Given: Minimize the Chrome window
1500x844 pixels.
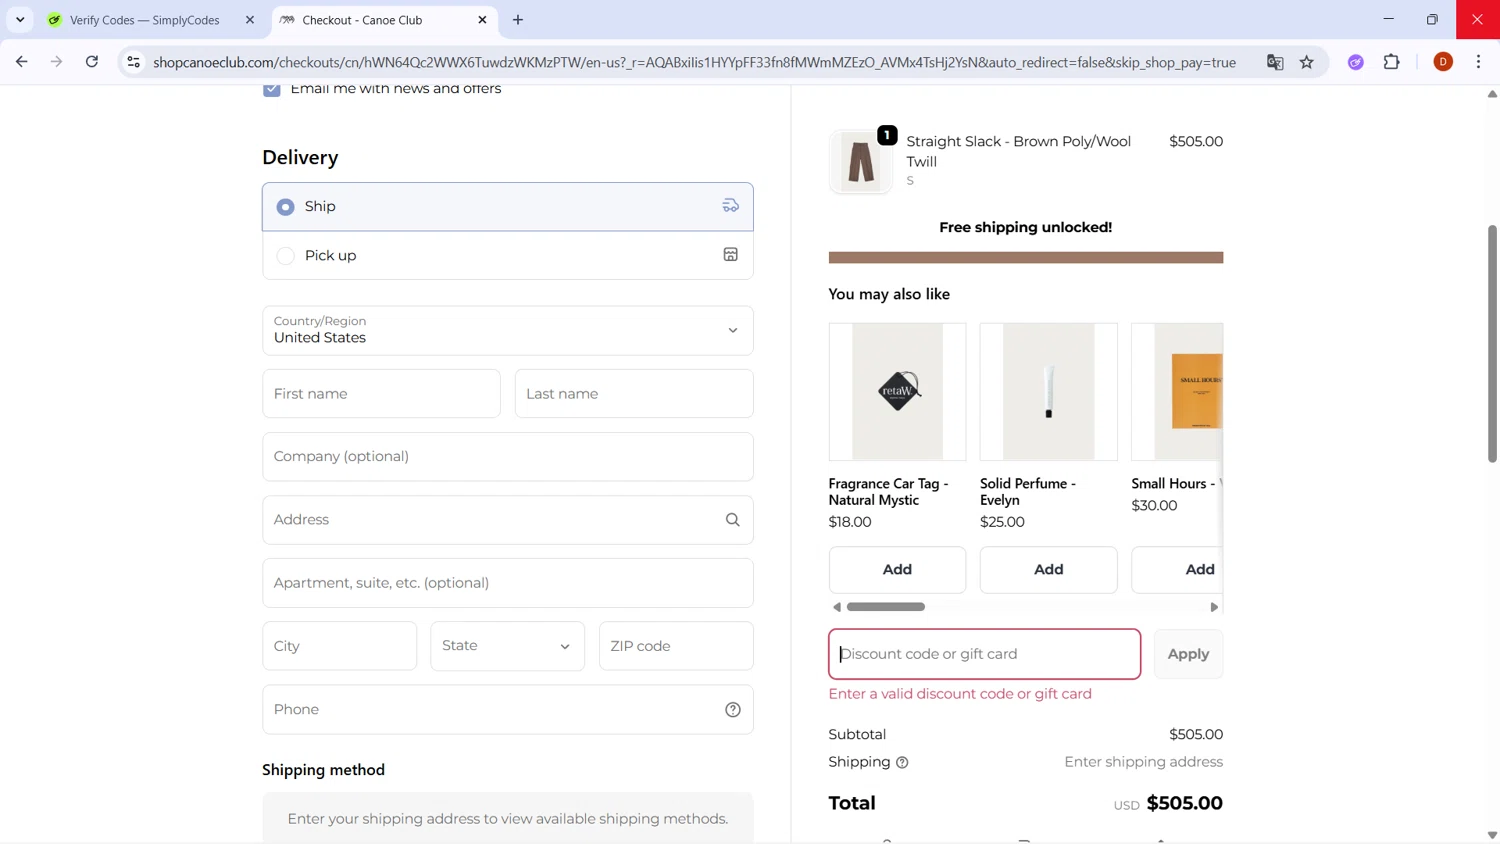Looking at the screenshot, I should click(x=1388, y=19).
